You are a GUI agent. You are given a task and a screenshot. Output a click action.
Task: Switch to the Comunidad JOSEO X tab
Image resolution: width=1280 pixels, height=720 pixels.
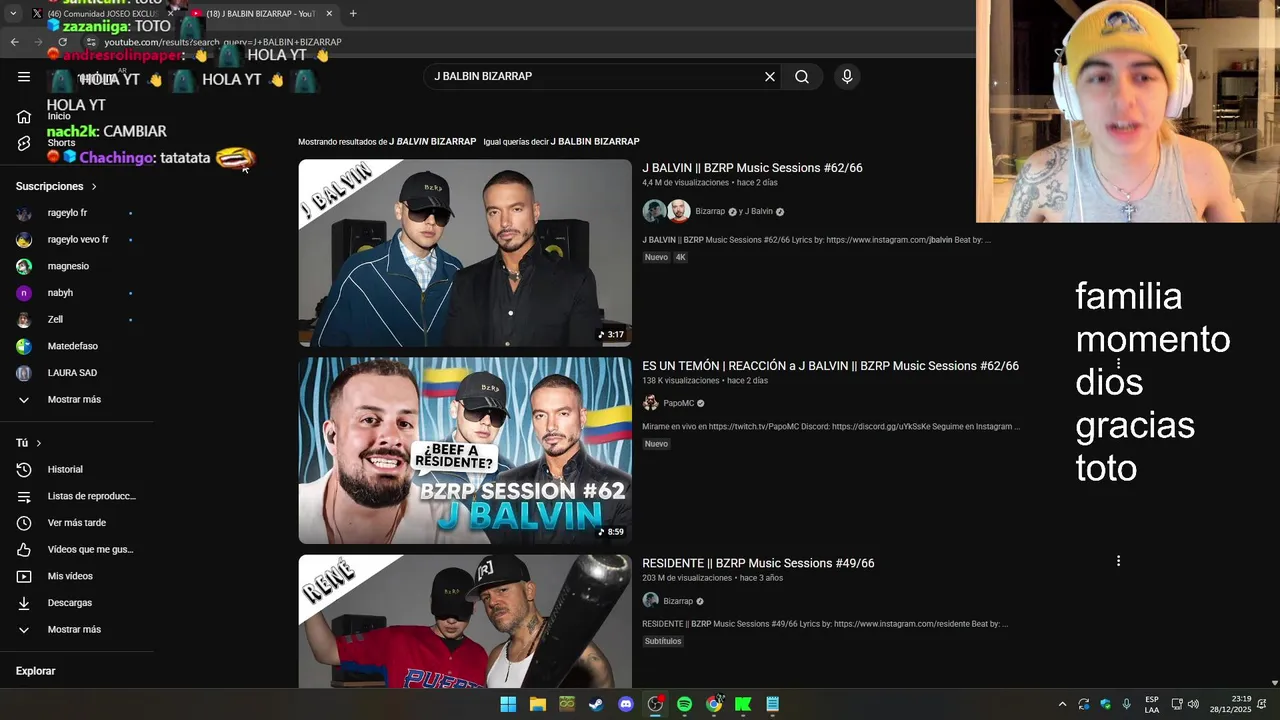point(100,13)
